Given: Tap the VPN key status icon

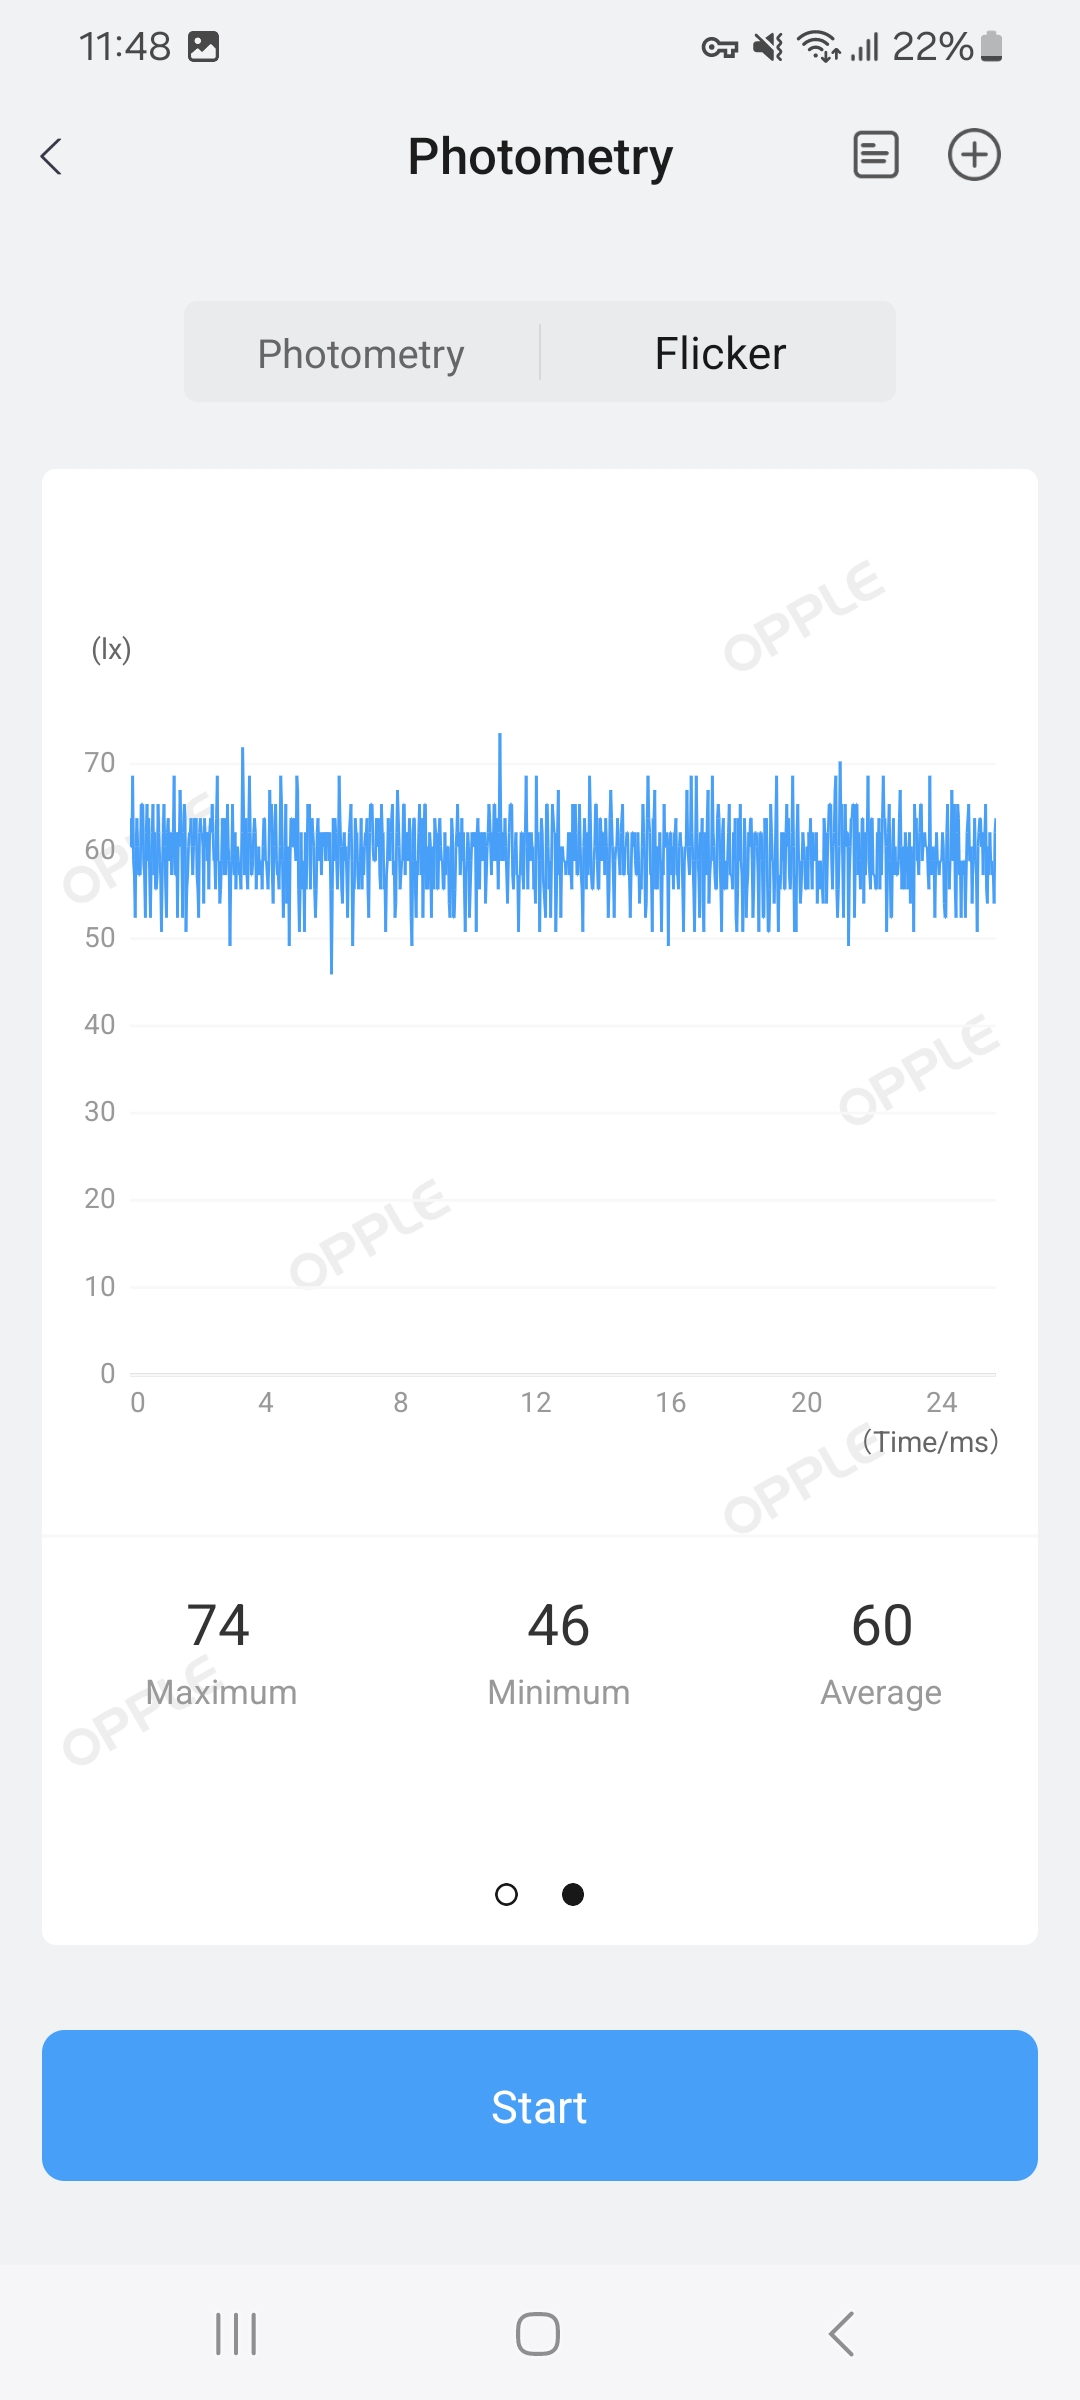Looking at the screenshot, I should [719, 46].
